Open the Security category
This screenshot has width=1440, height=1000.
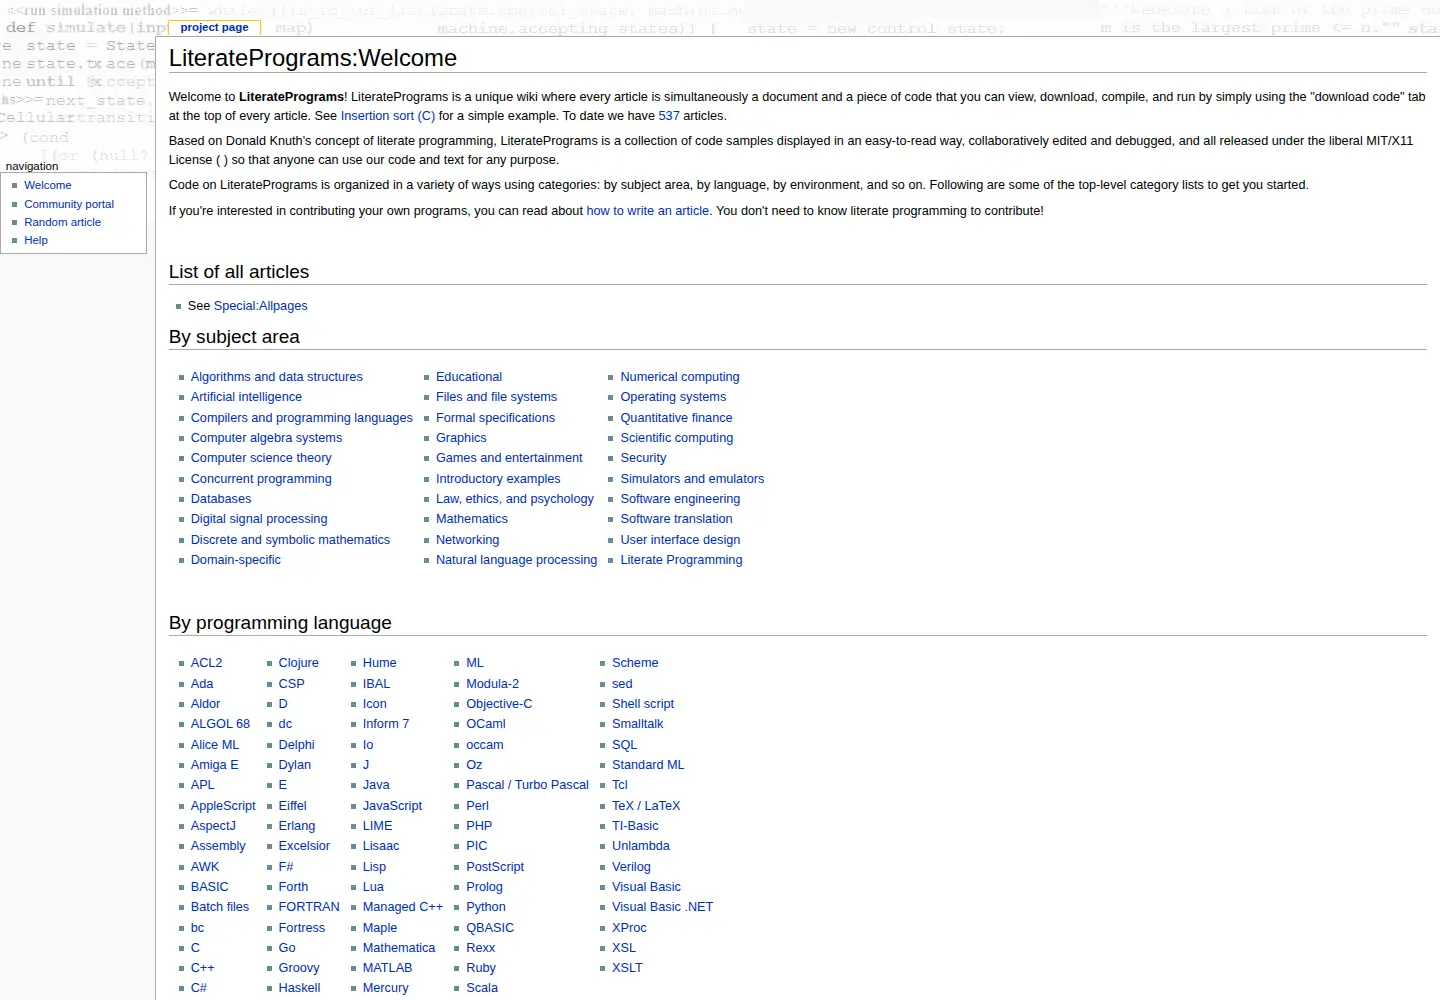[643, 458]
